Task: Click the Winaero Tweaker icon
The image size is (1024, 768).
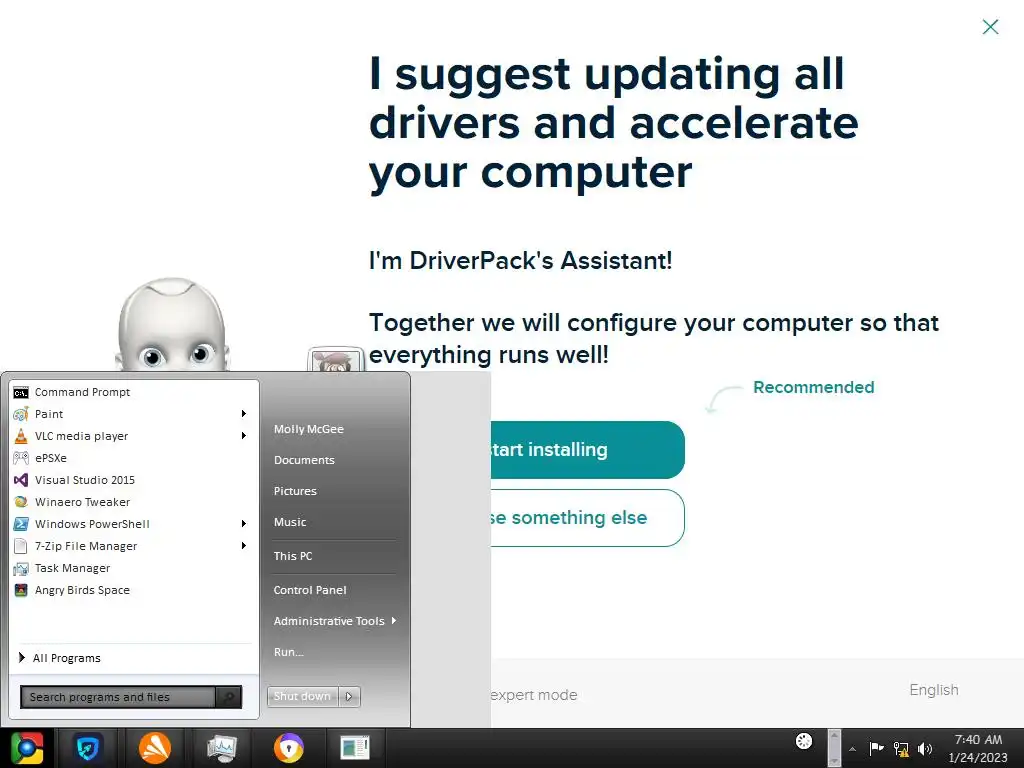Action: click(x=21, y=502)
